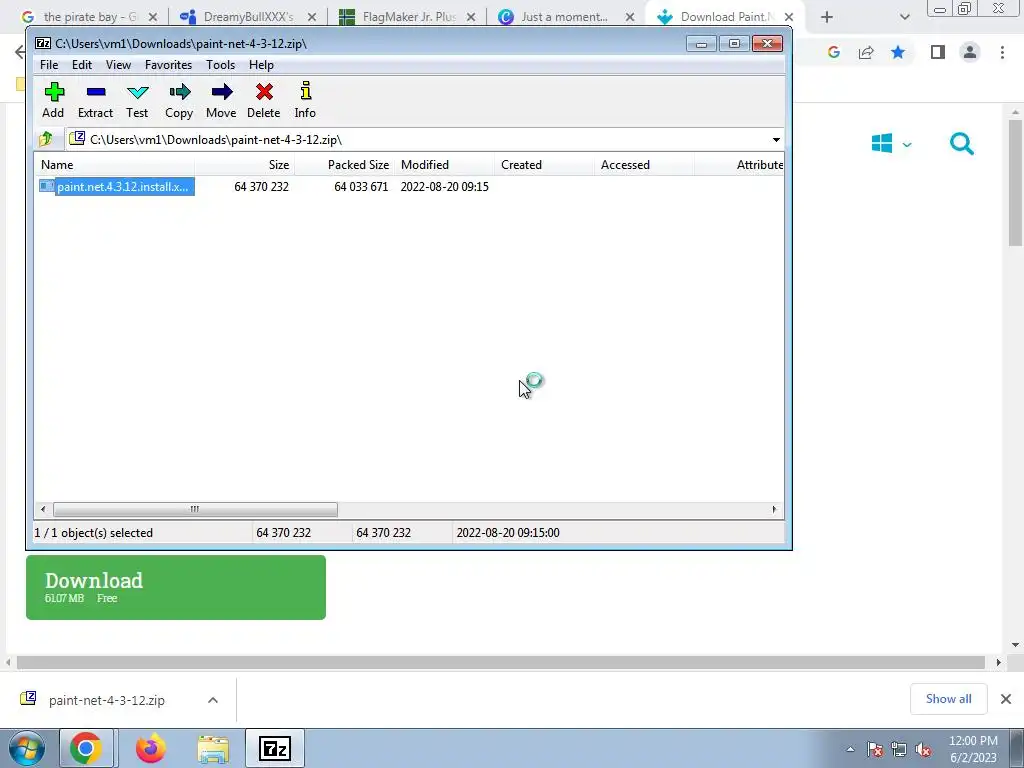
Task: Open Chrome tab search dropdown
Action: click(x=904, y=17)
